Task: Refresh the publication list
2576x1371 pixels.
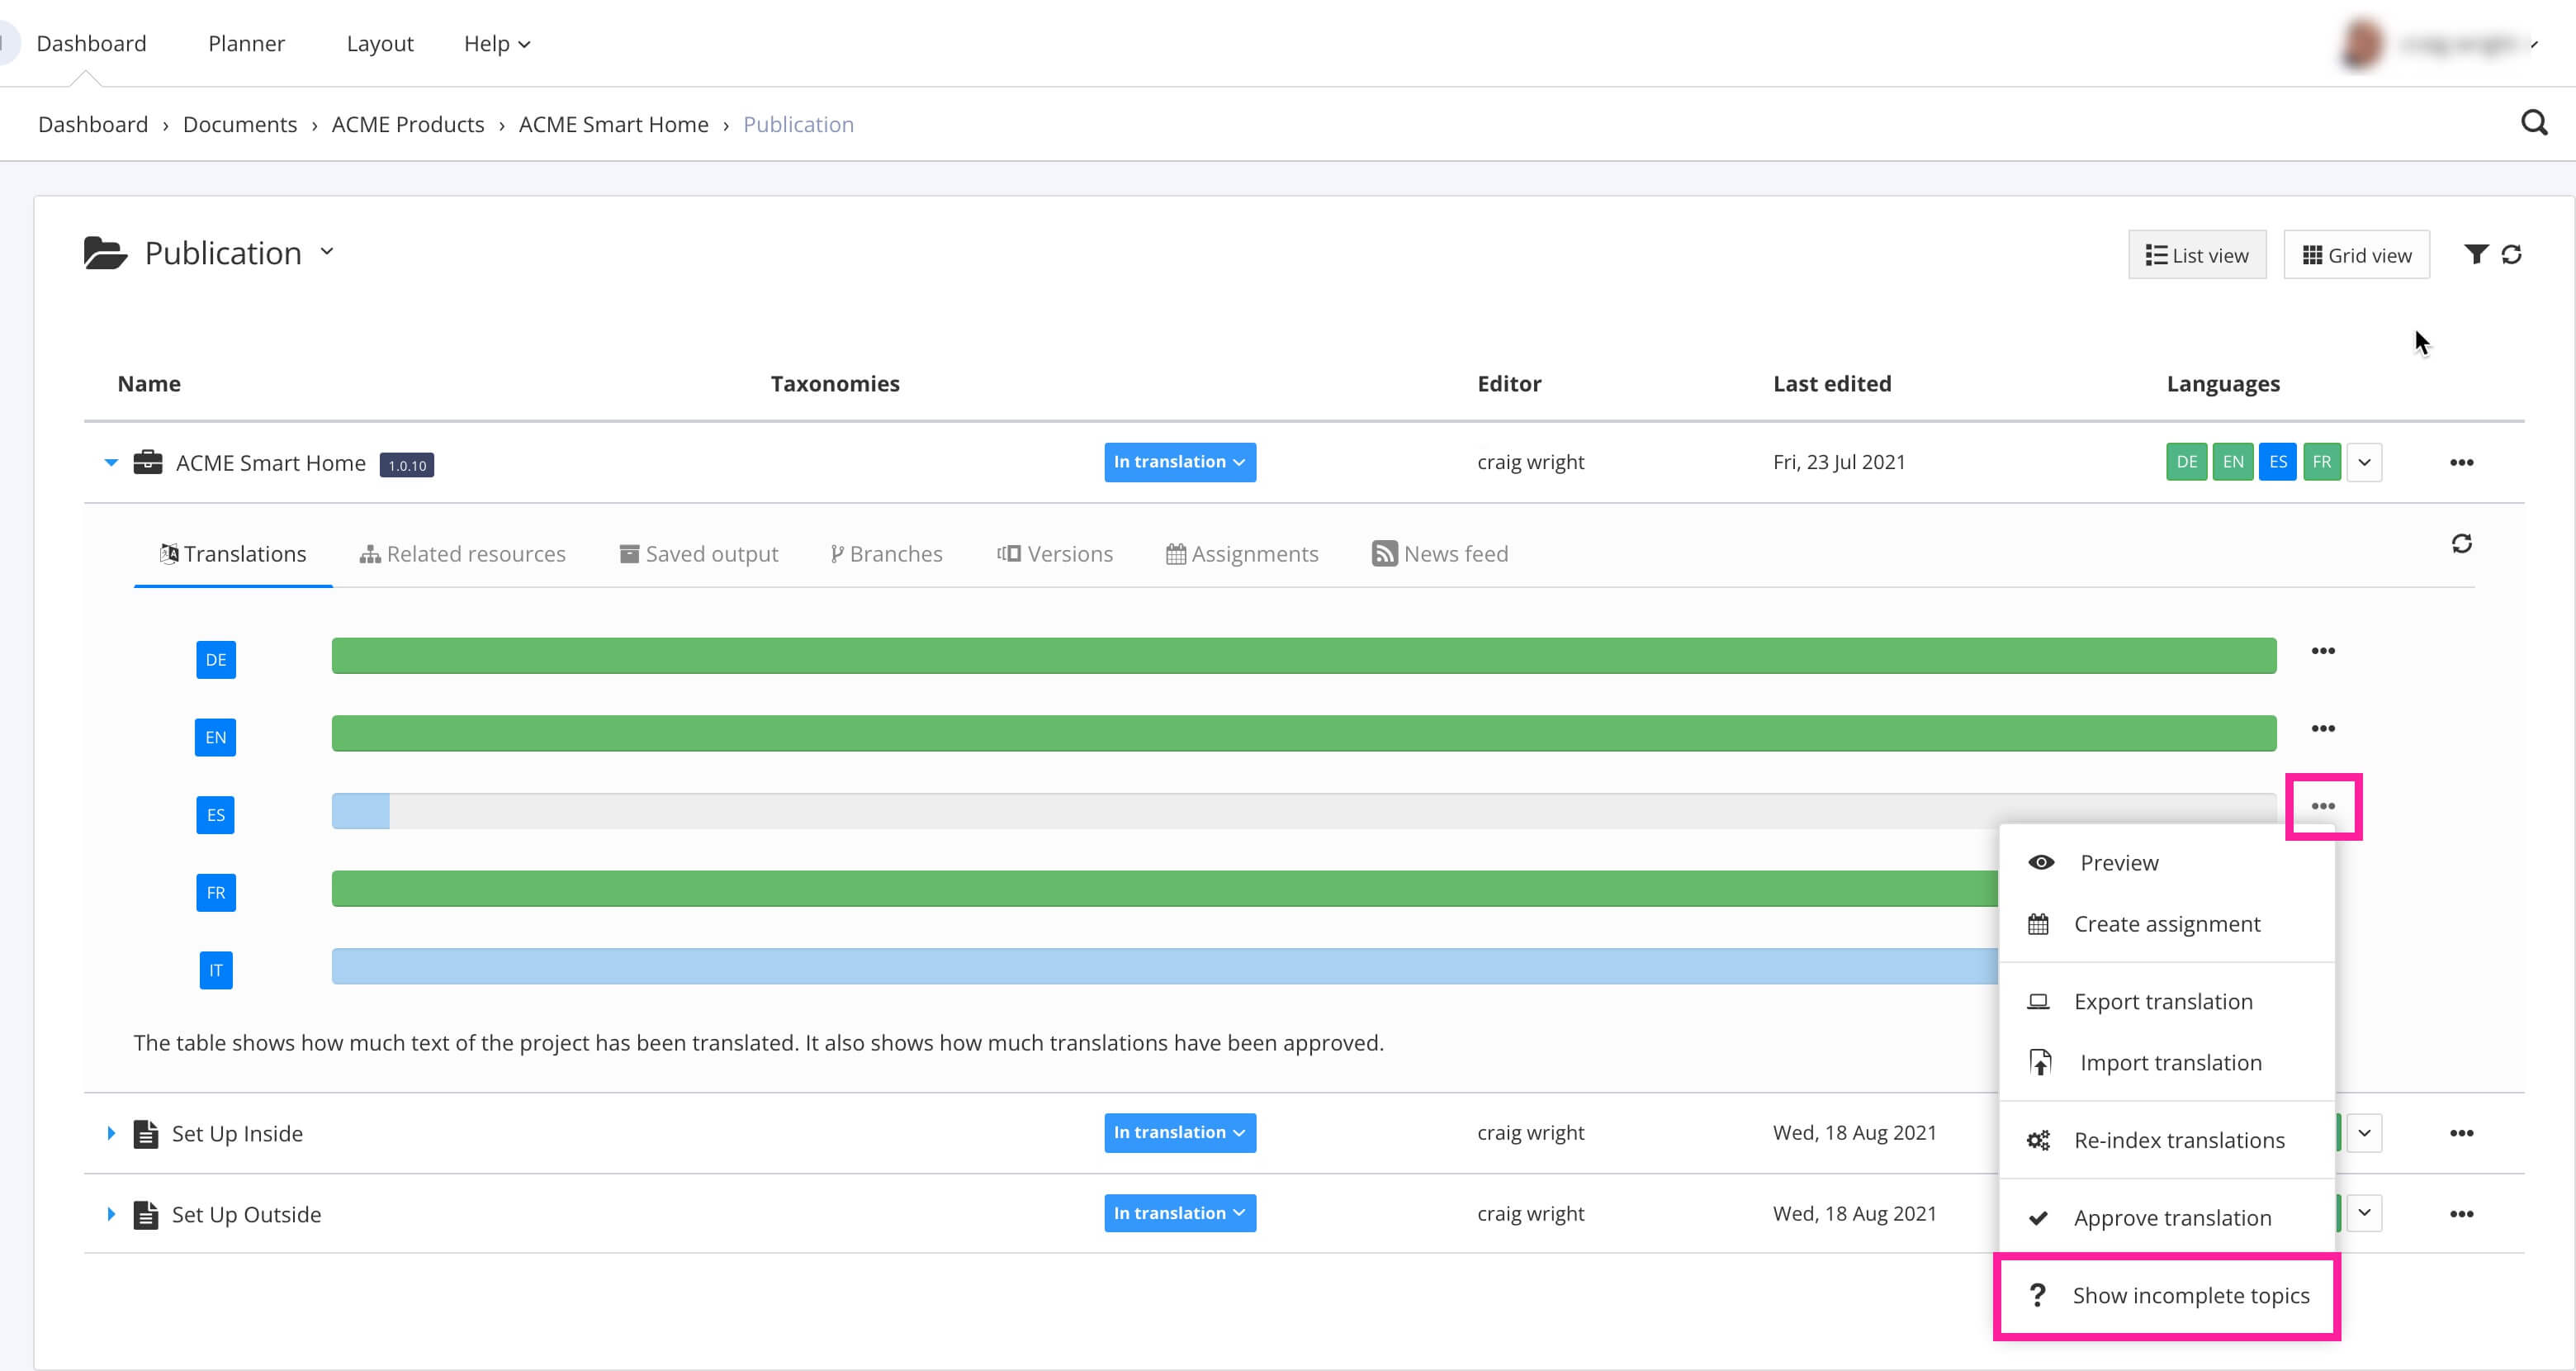Action: [x=2511, y=254]
